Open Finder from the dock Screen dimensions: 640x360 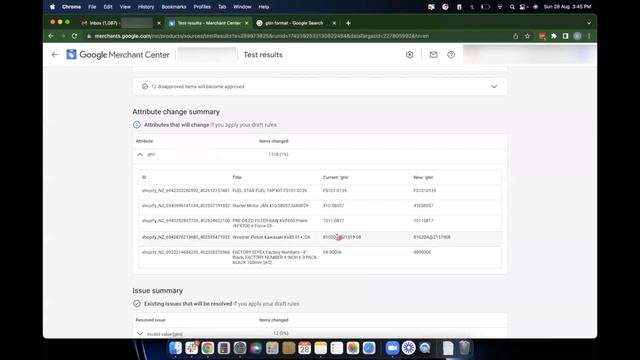tap(176, 348)
